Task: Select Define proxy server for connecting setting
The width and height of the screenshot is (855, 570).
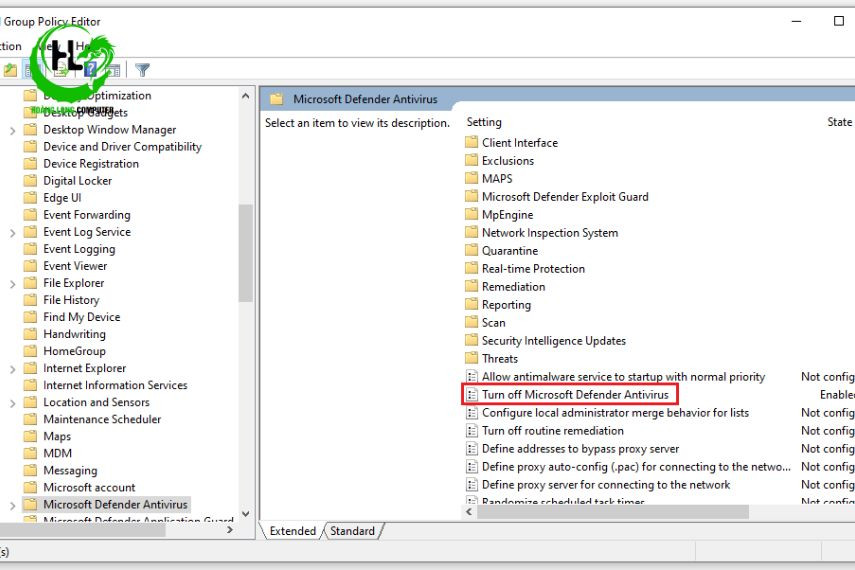Action: point(606,484)
